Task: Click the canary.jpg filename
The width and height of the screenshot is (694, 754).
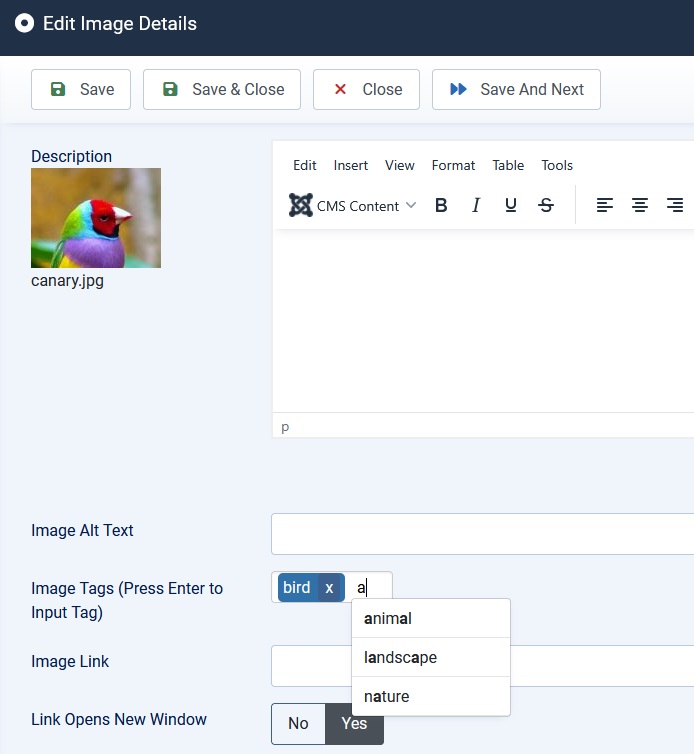Action: pyautogui.click(x=67, y=280)
